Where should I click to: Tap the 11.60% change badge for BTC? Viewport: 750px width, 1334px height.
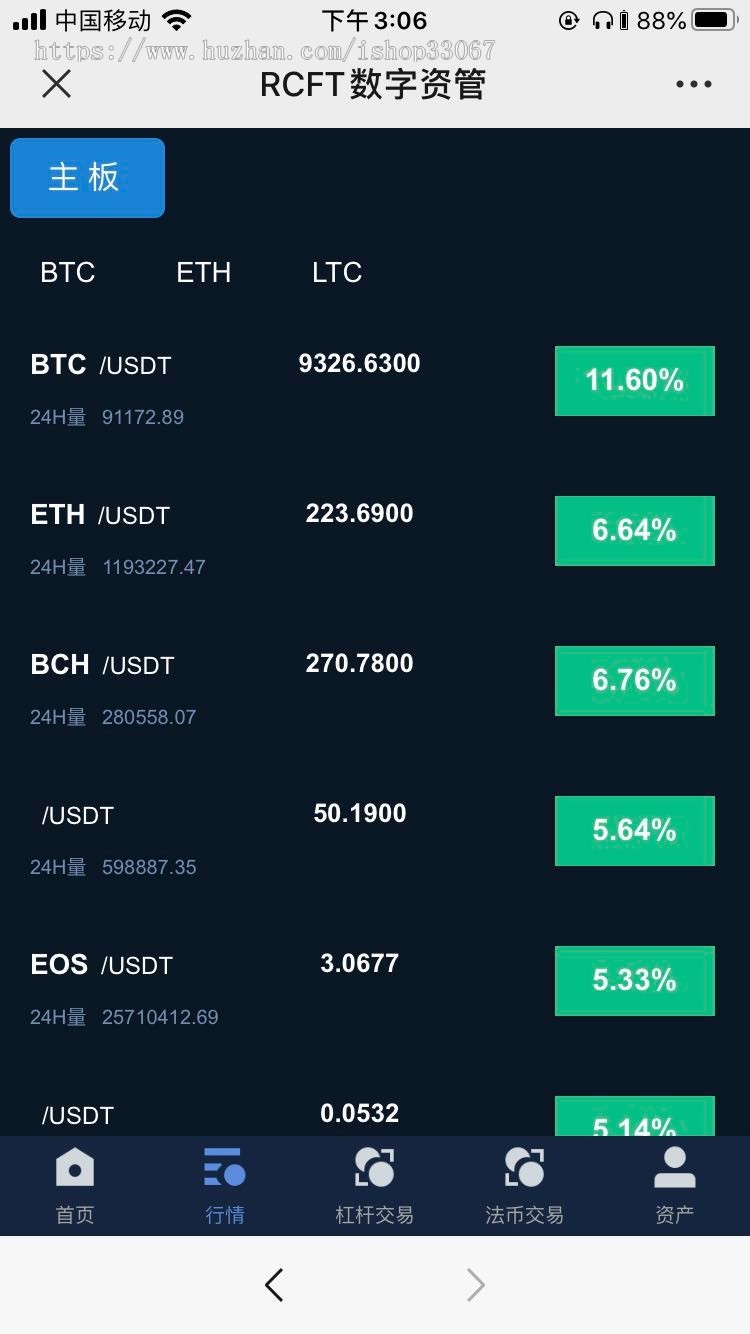tap(634, 380)
